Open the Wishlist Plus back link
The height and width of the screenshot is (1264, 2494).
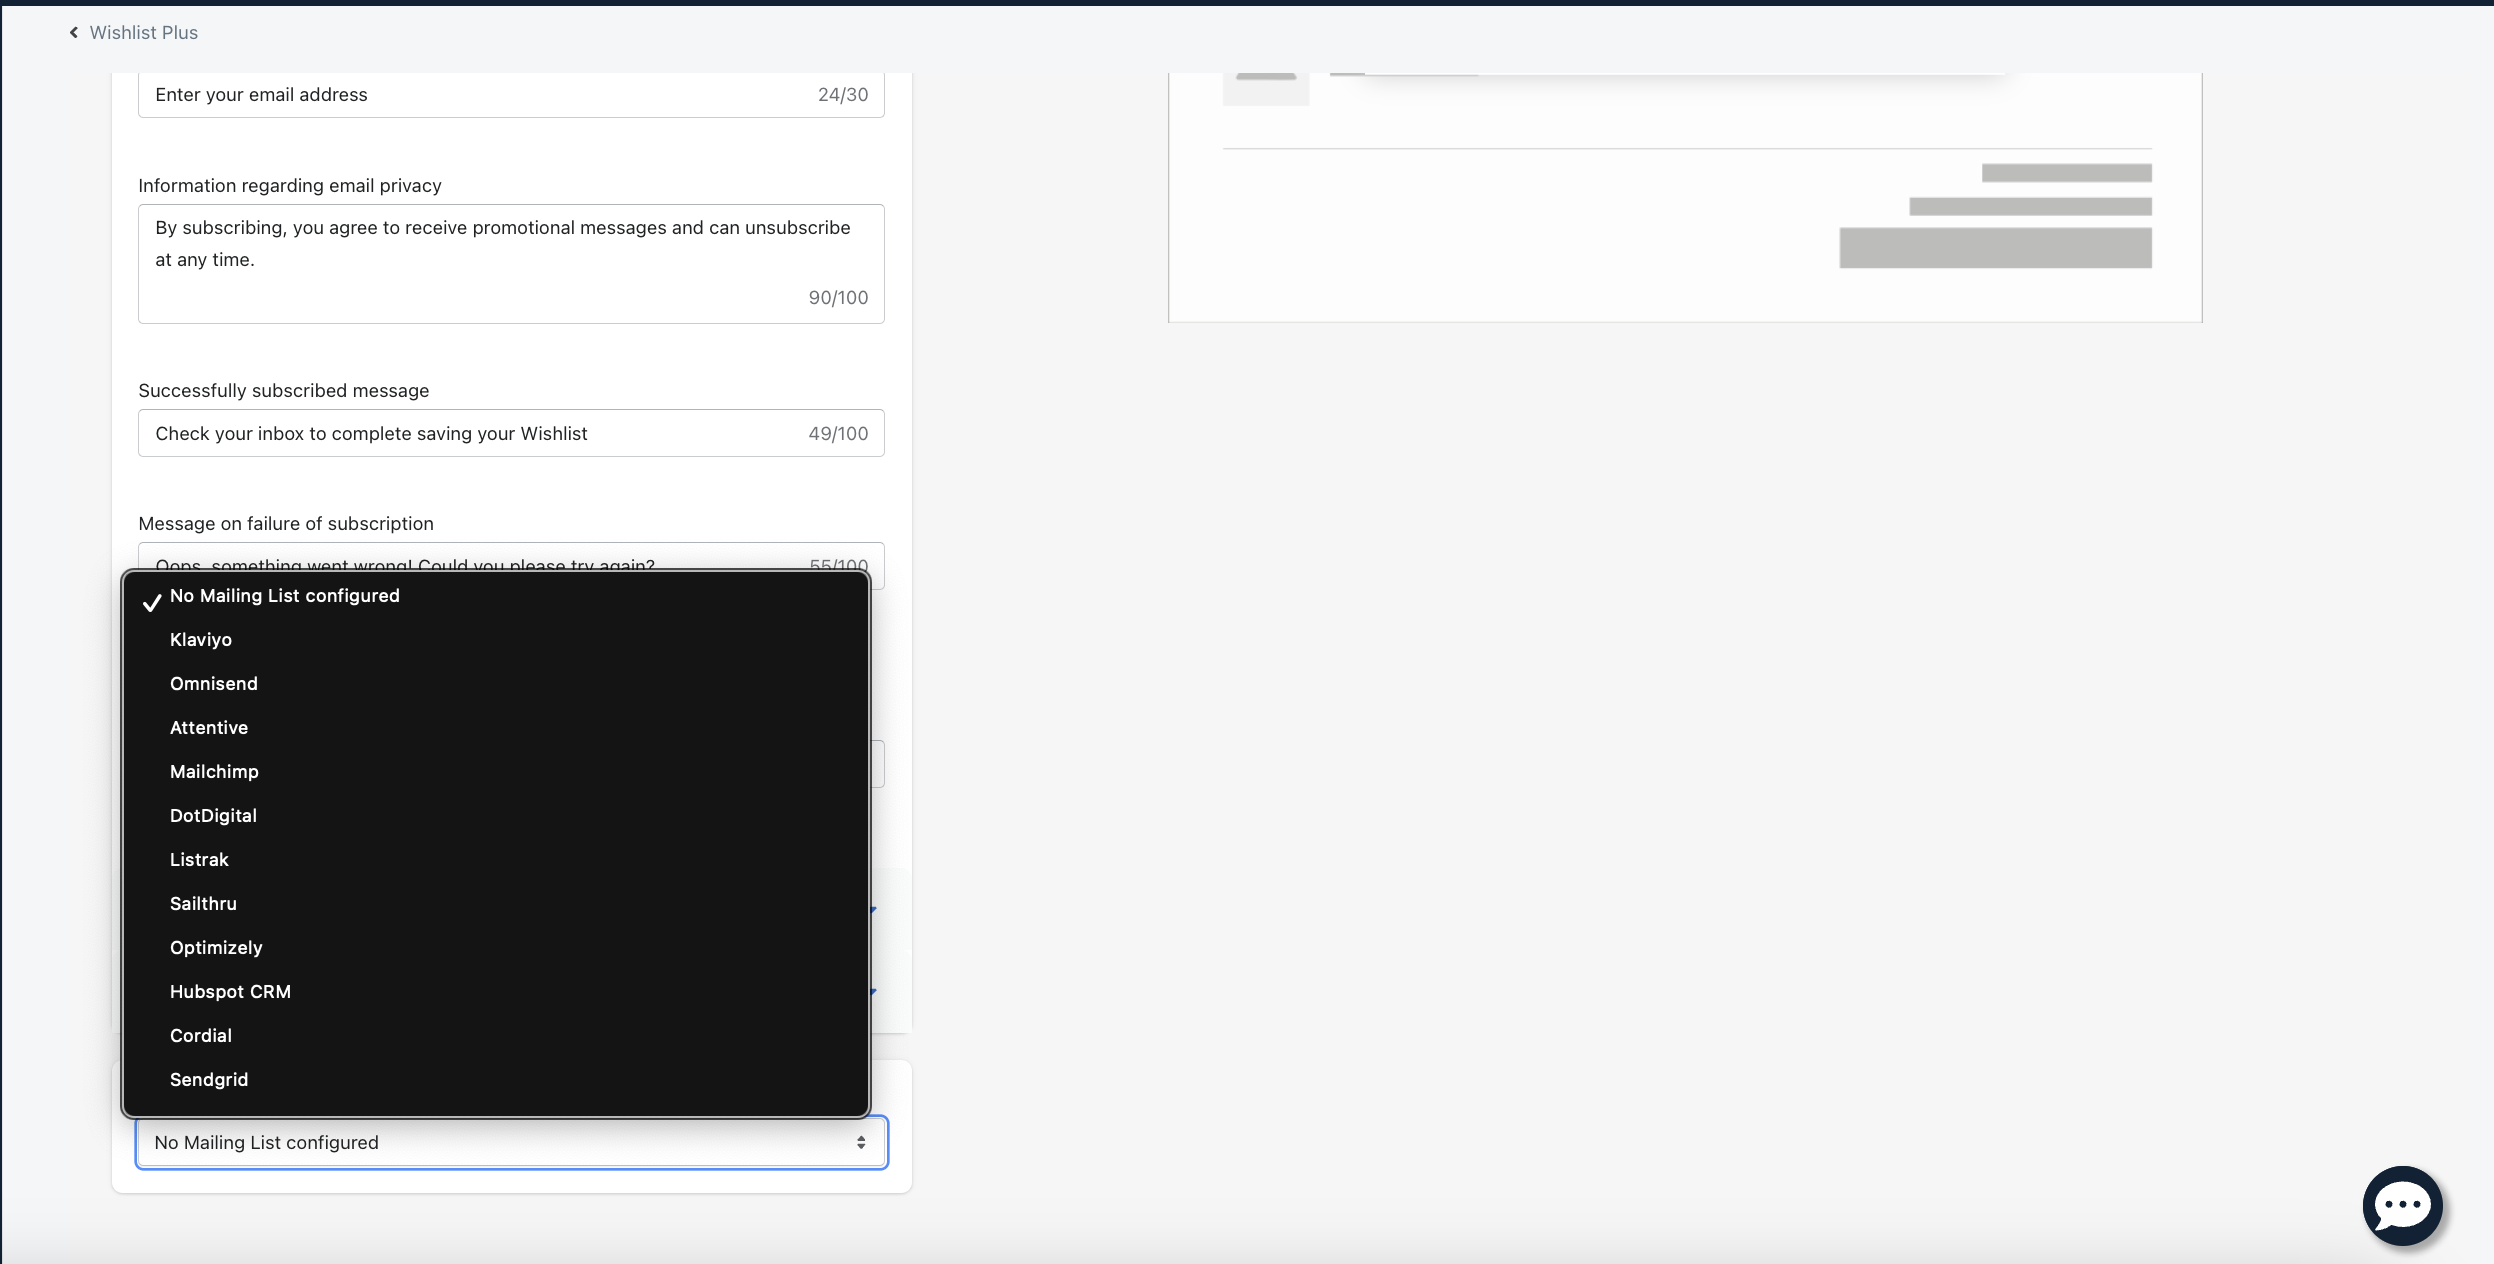click(143, 33)
